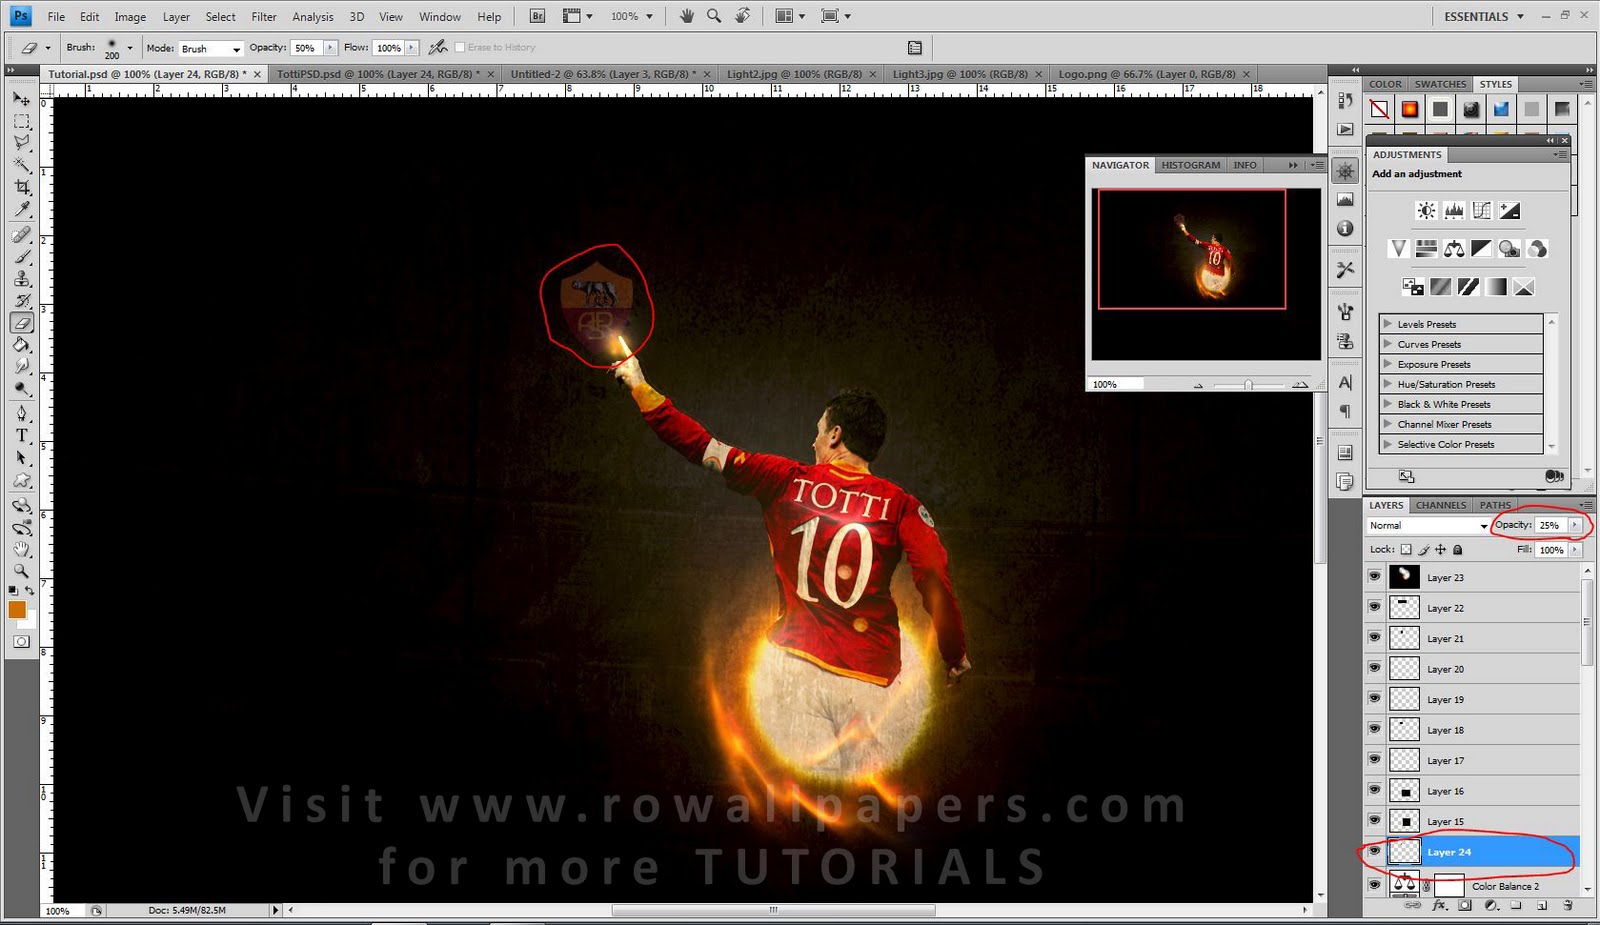Hide Layer 20 visibility eye
The height and width of the screenshot is (925, 1600).
coord(1374,668)
